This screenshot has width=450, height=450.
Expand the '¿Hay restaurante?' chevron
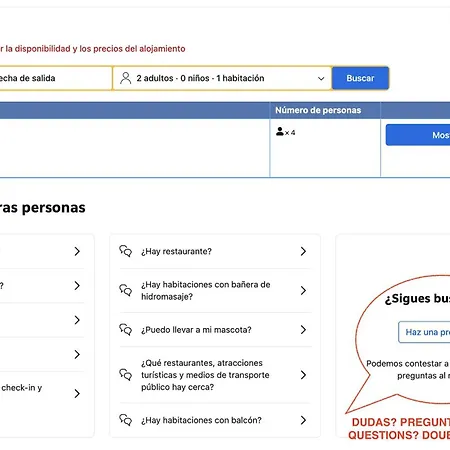point(303,251)
